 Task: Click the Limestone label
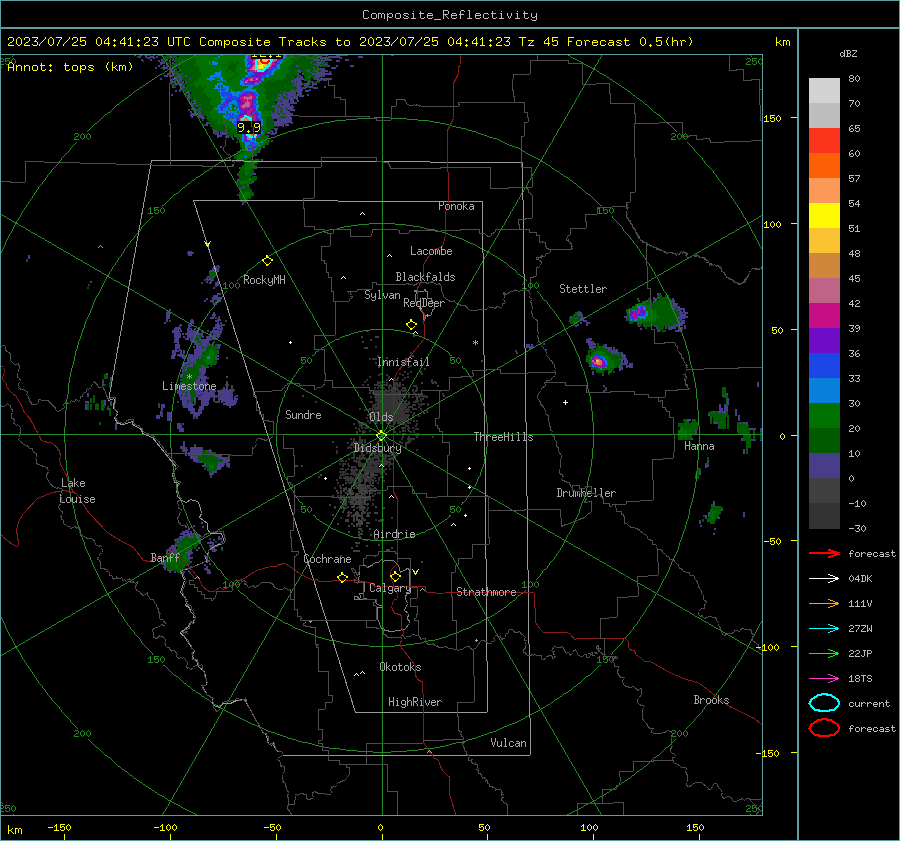pyautogui.click(x=189, y=386)
